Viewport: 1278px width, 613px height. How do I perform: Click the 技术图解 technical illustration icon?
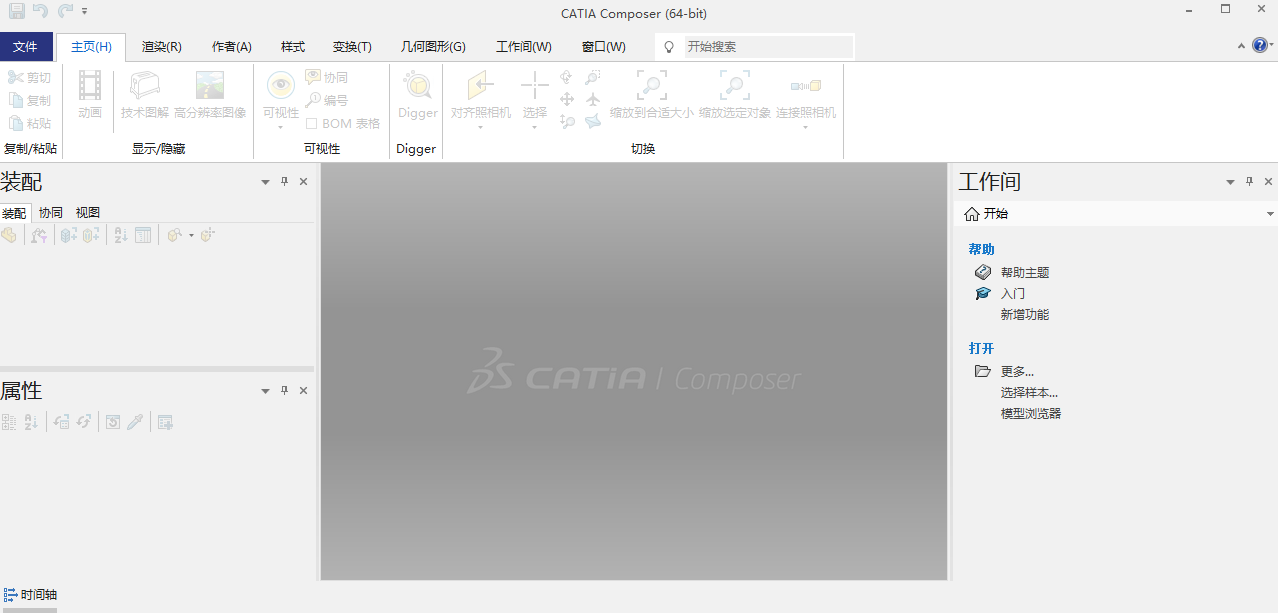click(145, 86)
